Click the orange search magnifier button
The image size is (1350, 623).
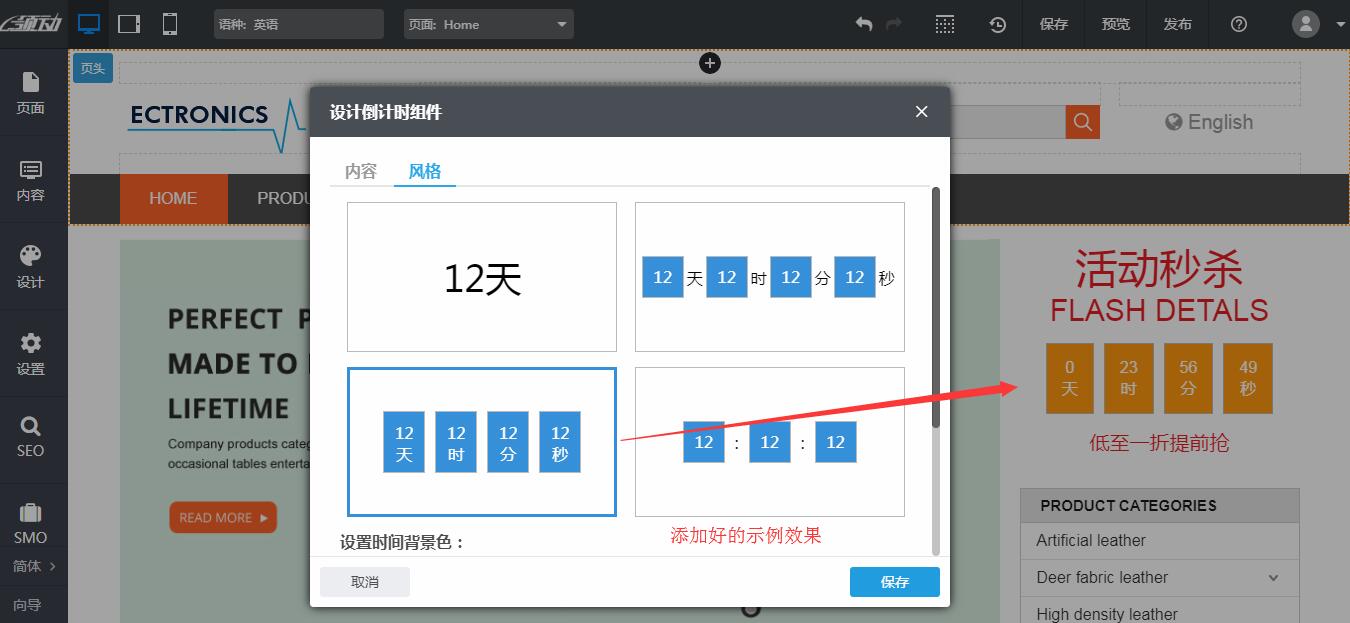[1082, 122]
